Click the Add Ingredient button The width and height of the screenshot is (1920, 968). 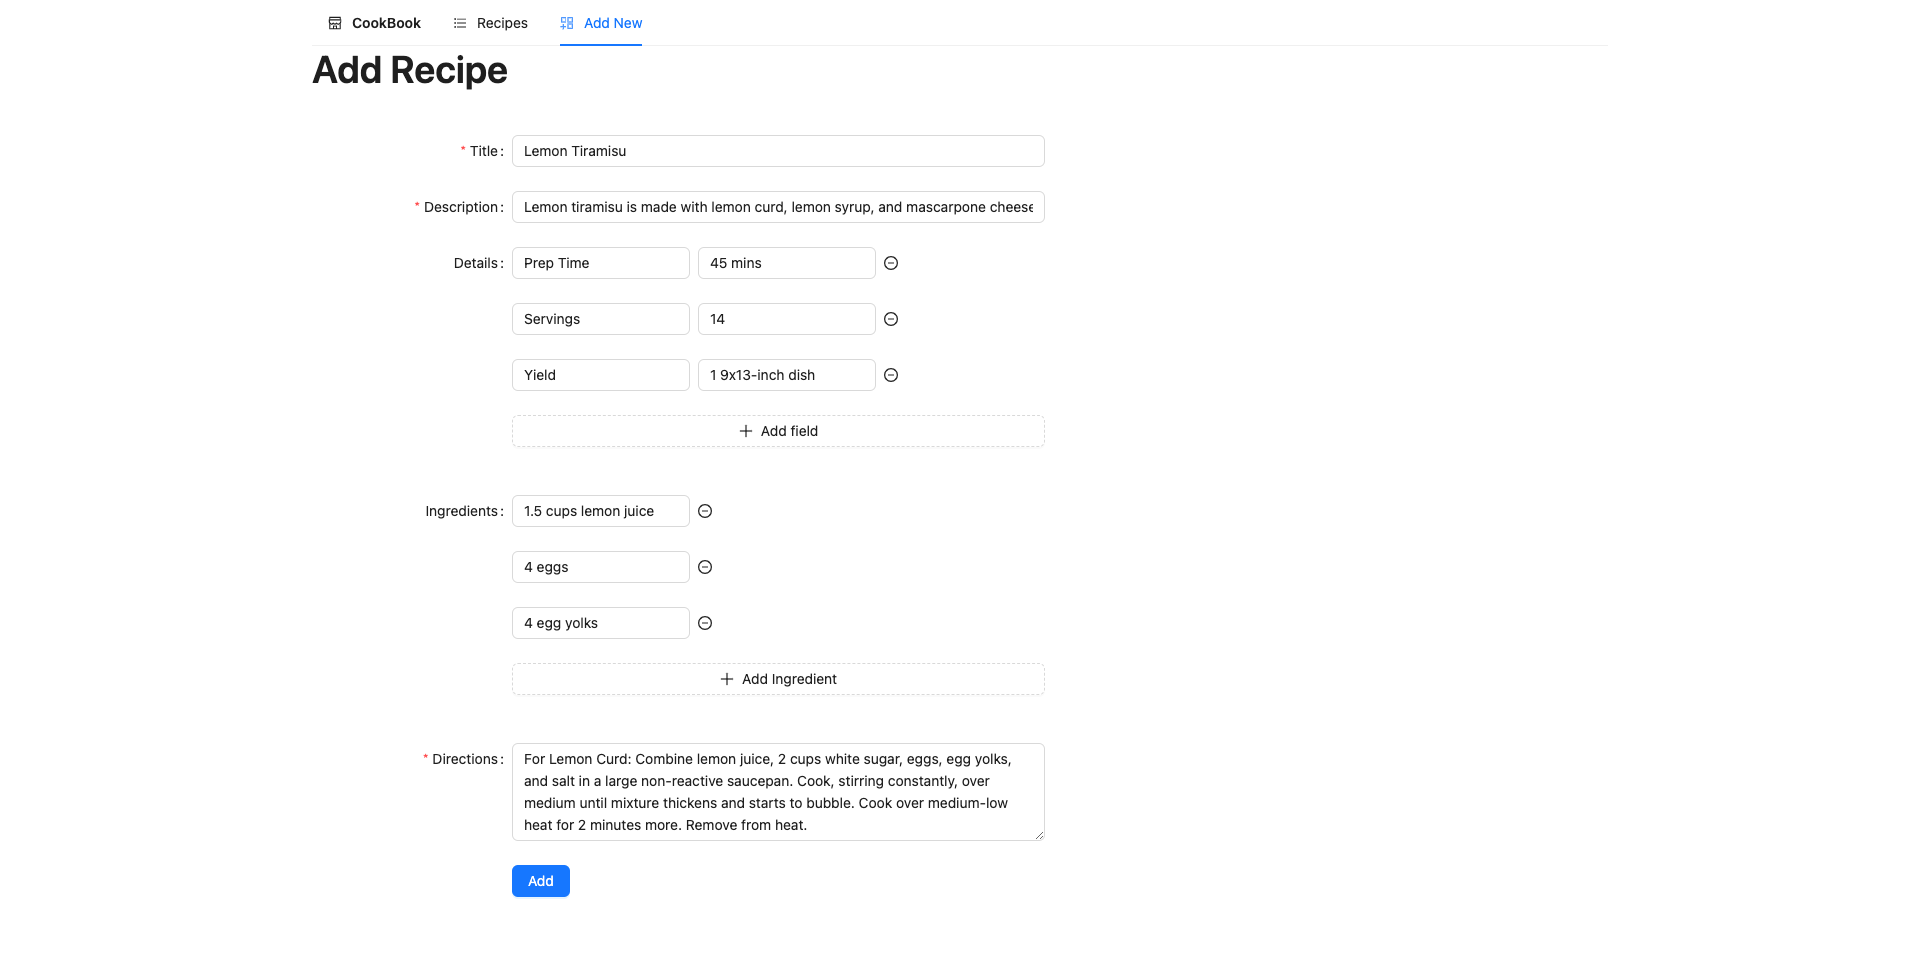tap(778, 679)
